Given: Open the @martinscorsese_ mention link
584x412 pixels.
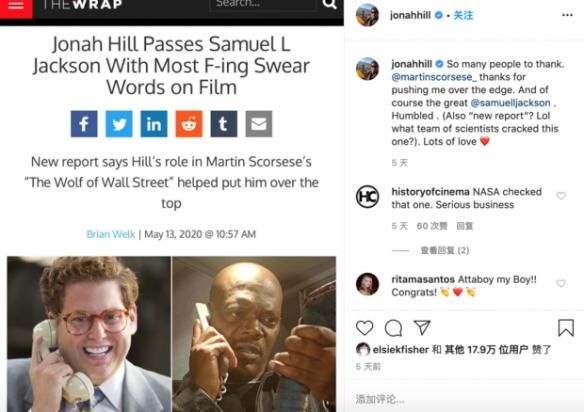Looking at the screenshot, I should click(434, 77).
